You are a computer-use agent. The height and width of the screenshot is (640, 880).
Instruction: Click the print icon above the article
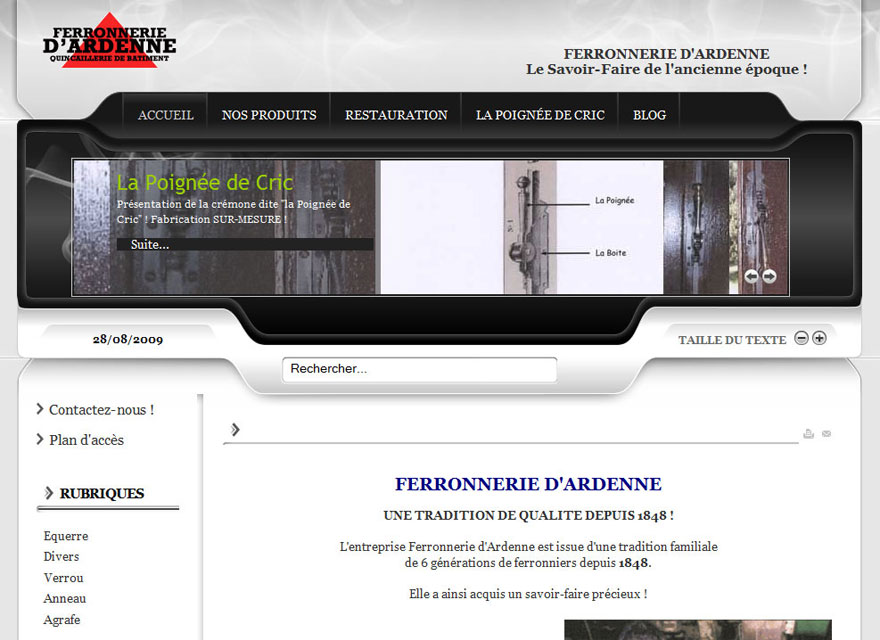808,434
